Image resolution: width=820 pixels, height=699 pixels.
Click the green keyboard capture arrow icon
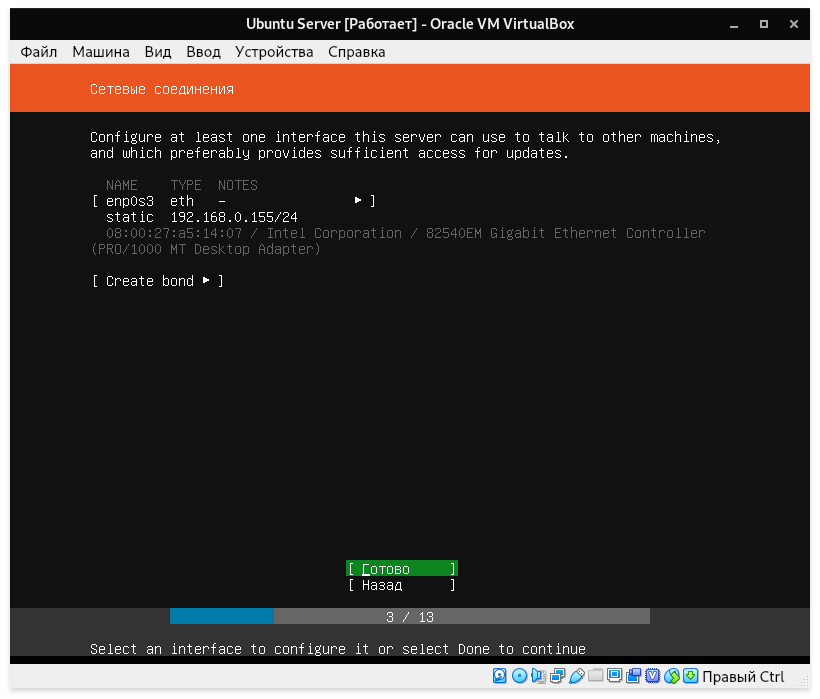pyautogui.click(x=690, y=676)
